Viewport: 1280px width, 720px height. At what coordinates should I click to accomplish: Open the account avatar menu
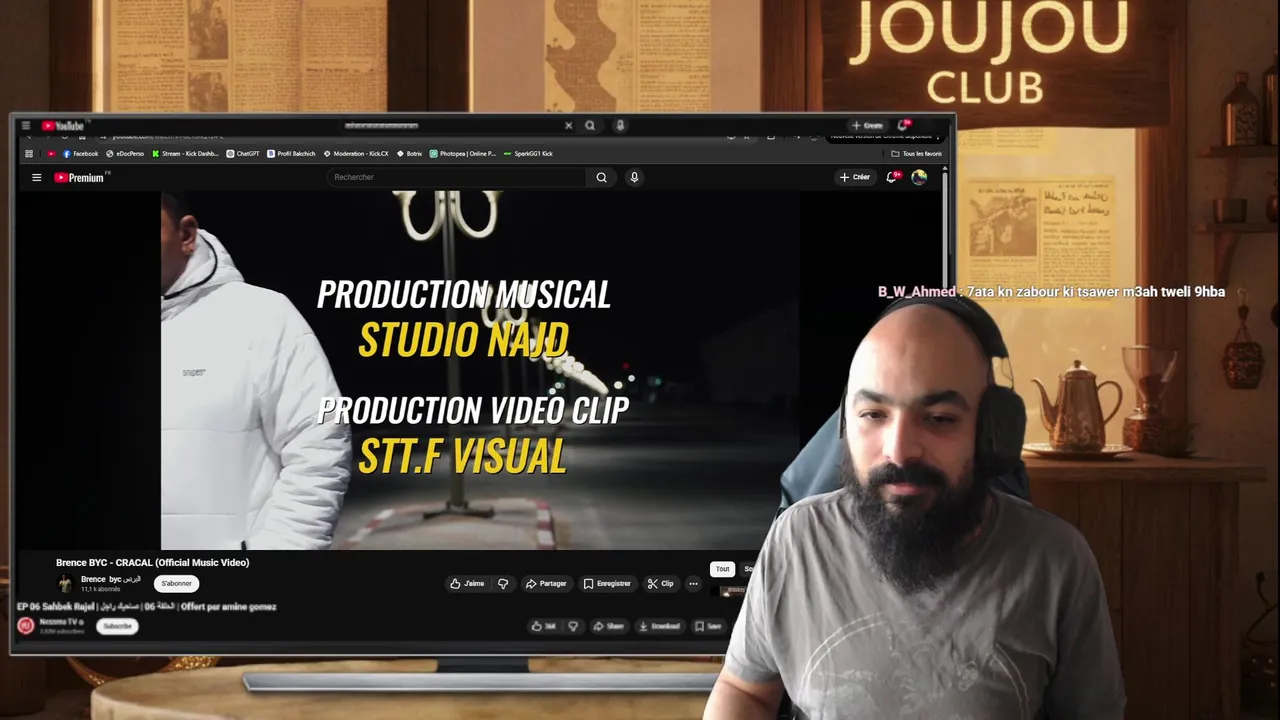click(919, 177)
